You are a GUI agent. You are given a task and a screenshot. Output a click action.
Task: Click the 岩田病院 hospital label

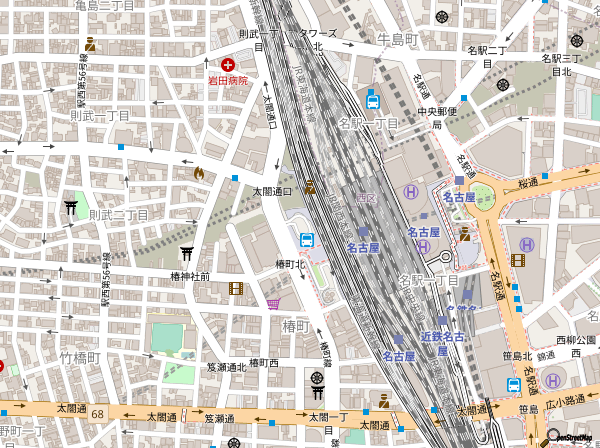pyautogui.click(x=227, y=80)
